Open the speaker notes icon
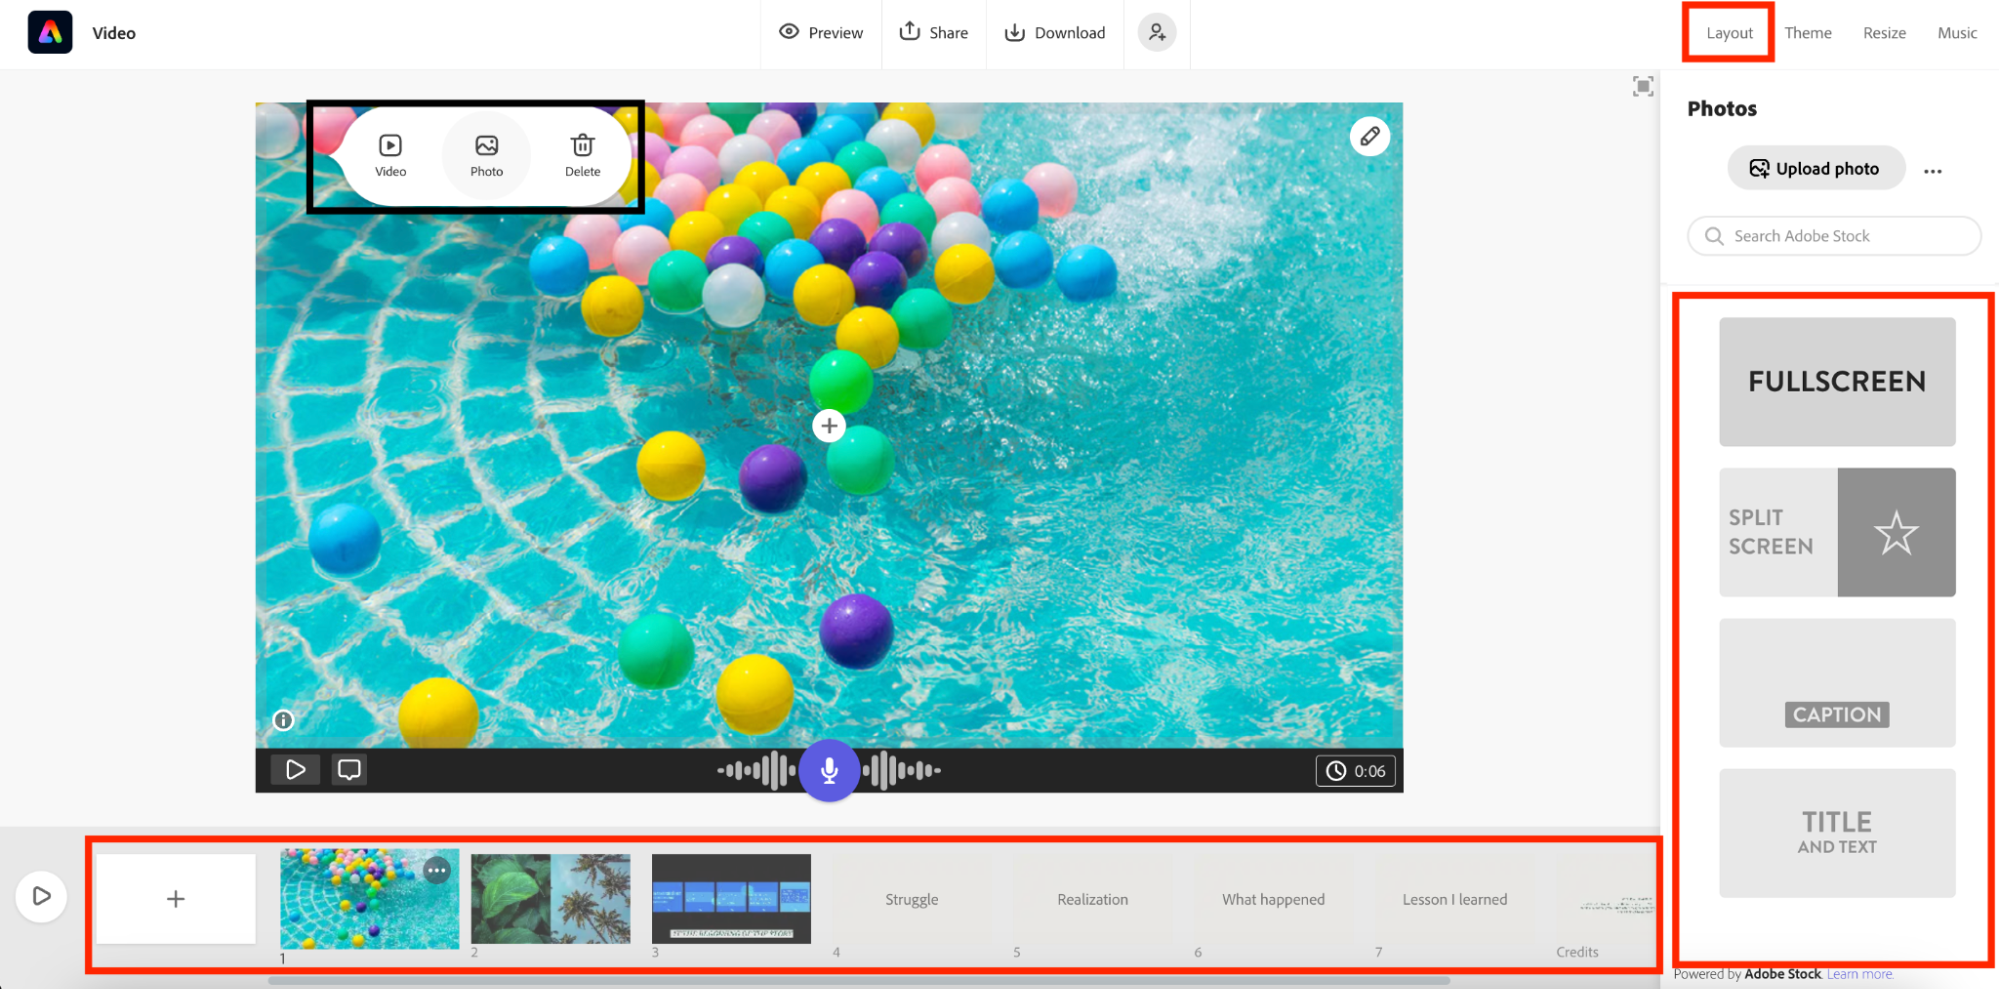Viewport: 1999px width, 989px height. click(349, 769)
